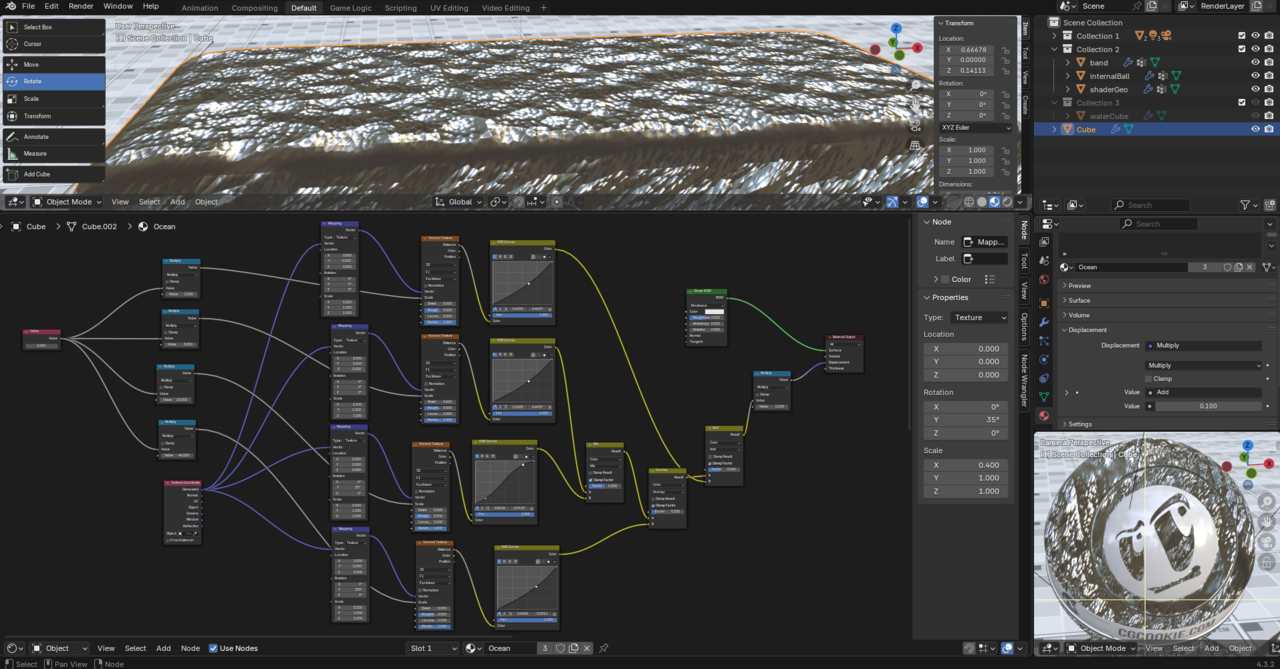Hide the waterCube object in the outliner
The width and height of the screenshot is (1280, 669).
pos(1256,116)
